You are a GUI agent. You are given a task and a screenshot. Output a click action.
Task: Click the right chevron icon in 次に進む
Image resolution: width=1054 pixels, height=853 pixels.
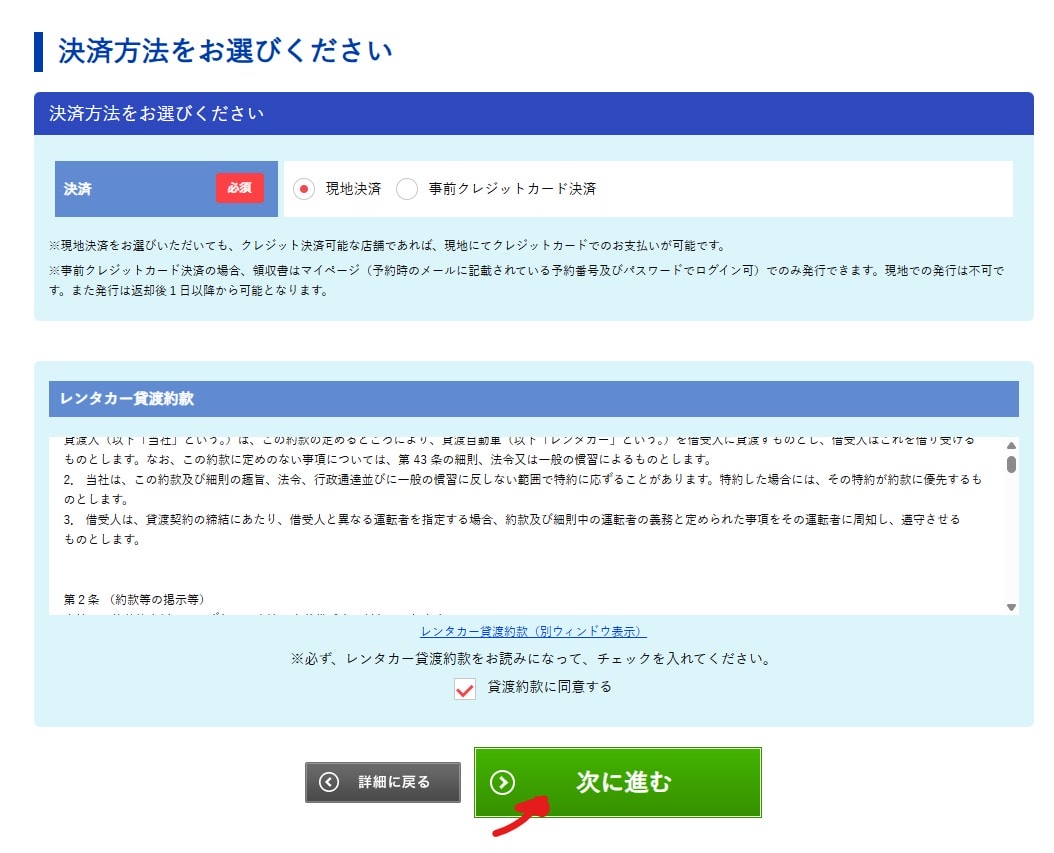click(x=502, y=782)
